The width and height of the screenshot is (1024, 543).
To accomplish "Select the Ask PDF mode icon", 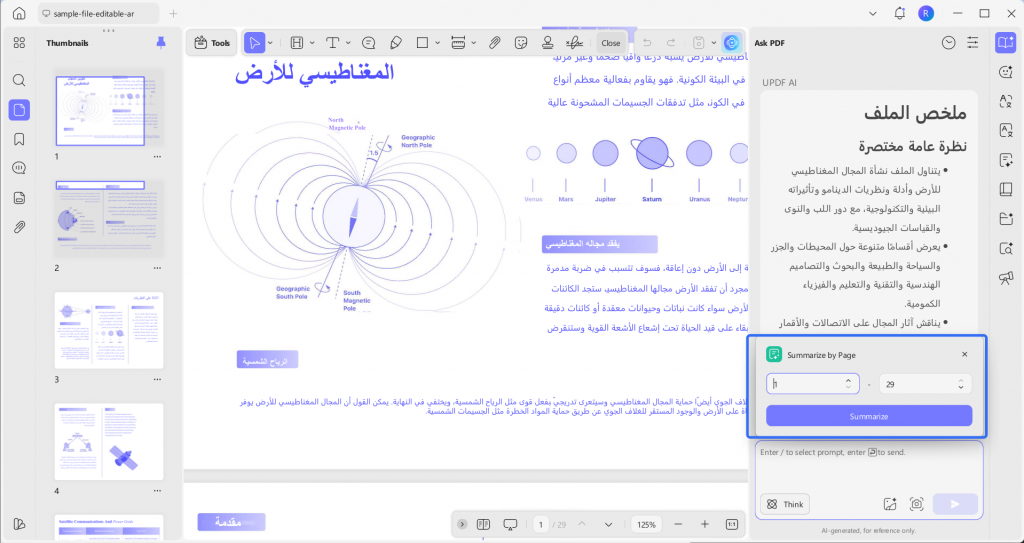I will (1005, 43).
